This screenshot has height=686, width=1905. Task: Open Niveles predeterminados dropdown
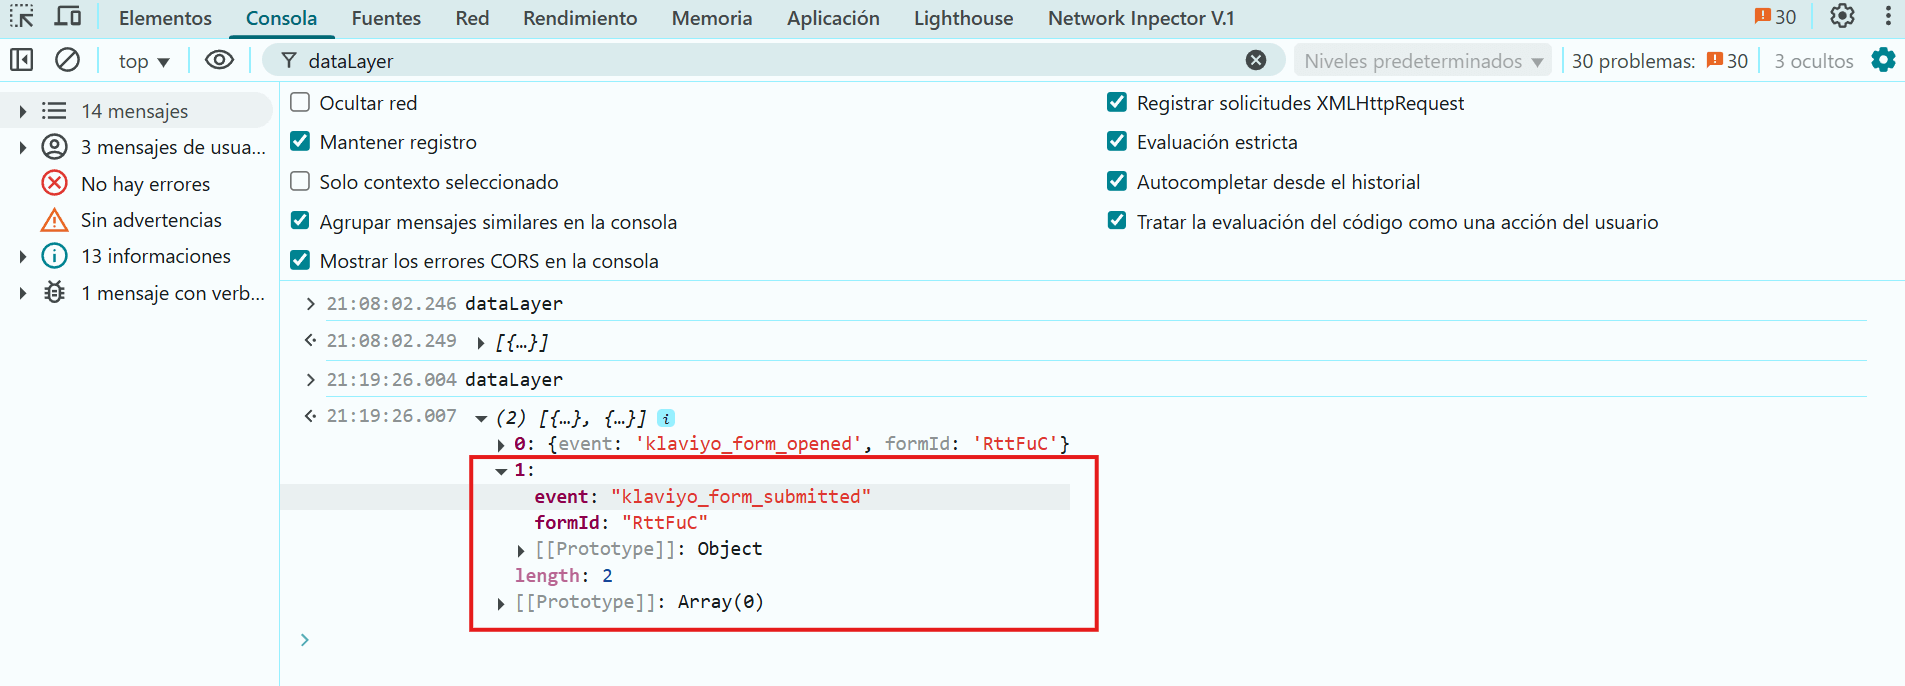[x=1423, y=61]
